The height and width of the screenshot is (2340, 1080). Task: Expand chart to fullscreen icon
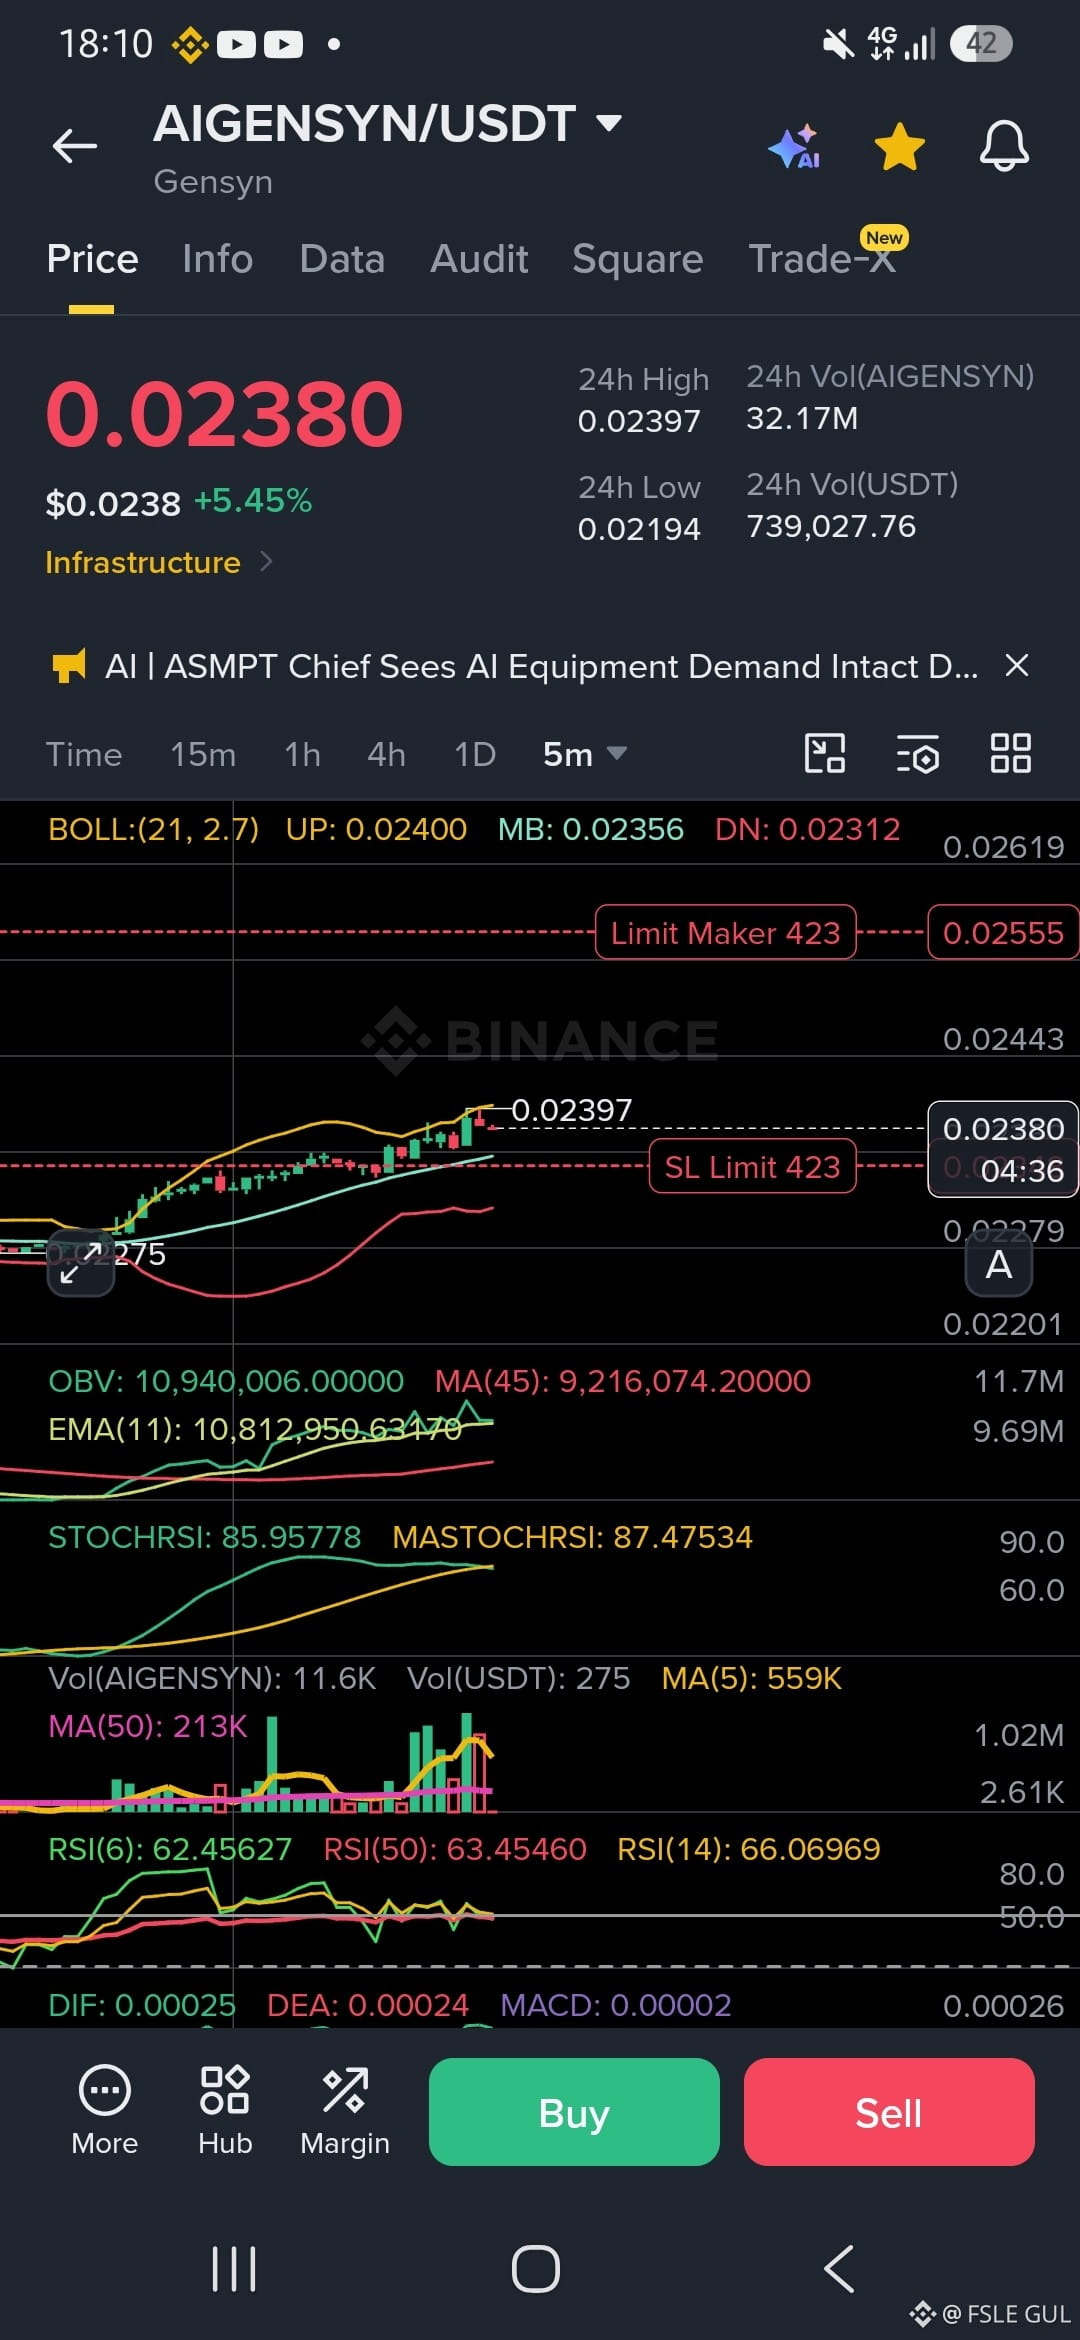tap(80, 1263)
